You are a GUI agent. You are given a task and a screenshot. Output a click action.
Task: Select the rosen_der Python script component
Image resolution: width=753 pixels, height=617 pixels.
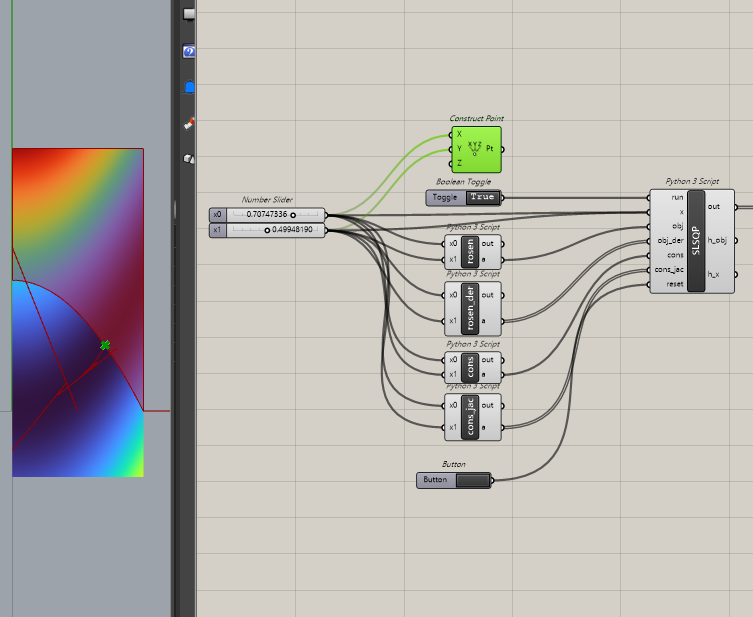471,307
